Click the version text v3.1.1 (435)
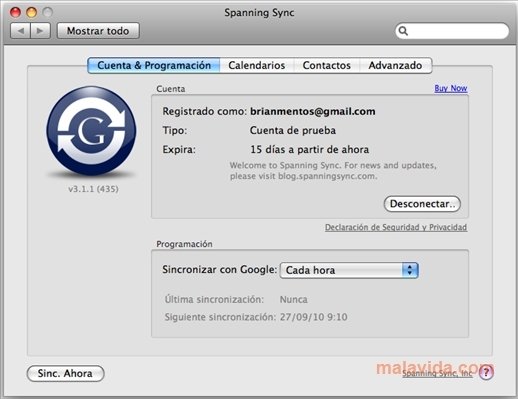Screen dimensions: 518x399 pyautogui.click(x=93, y=189)
